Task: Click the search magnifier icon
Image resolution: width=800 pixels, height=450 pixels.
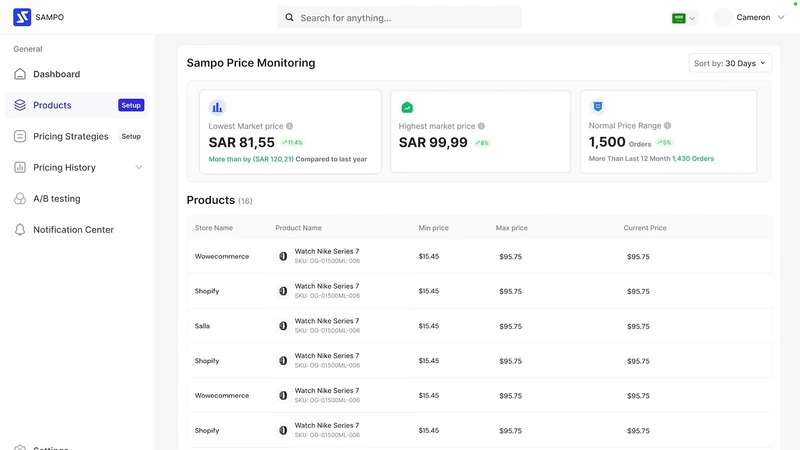Action: 289,17
